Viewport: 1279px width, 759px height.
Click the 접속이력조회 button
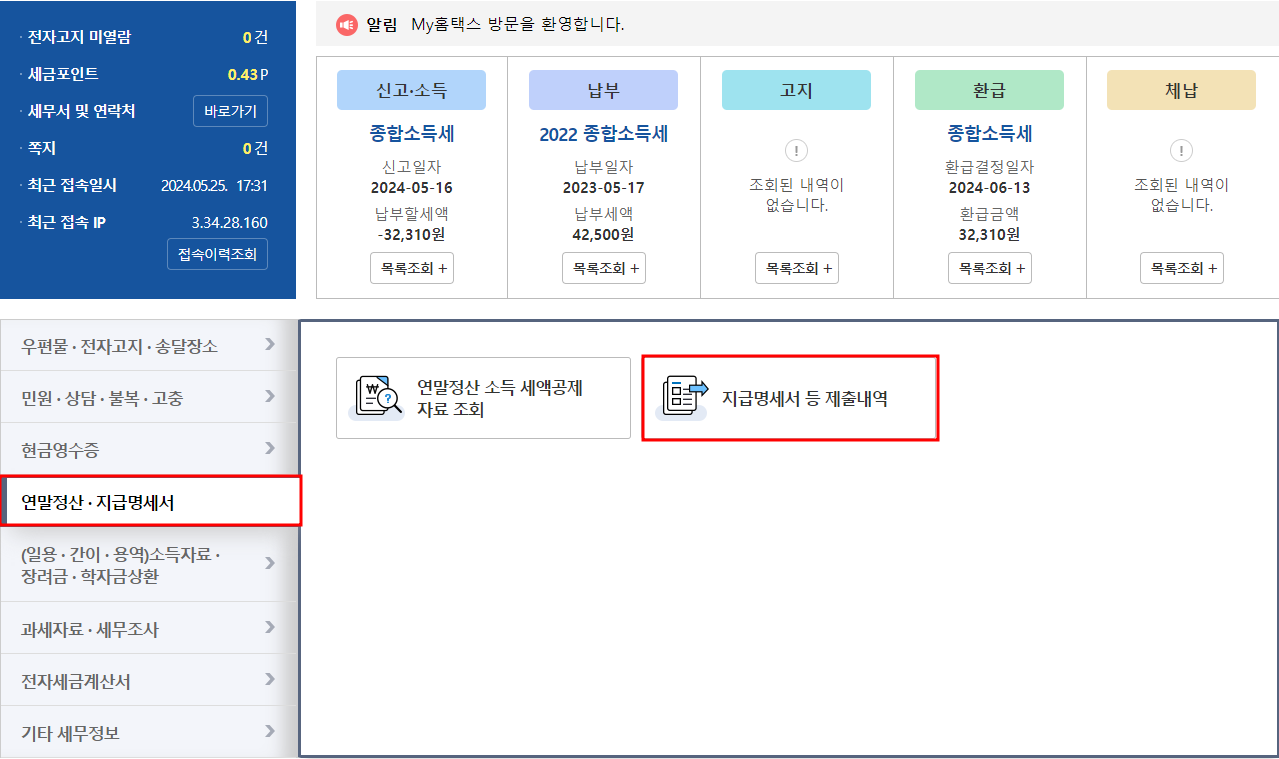217,254
